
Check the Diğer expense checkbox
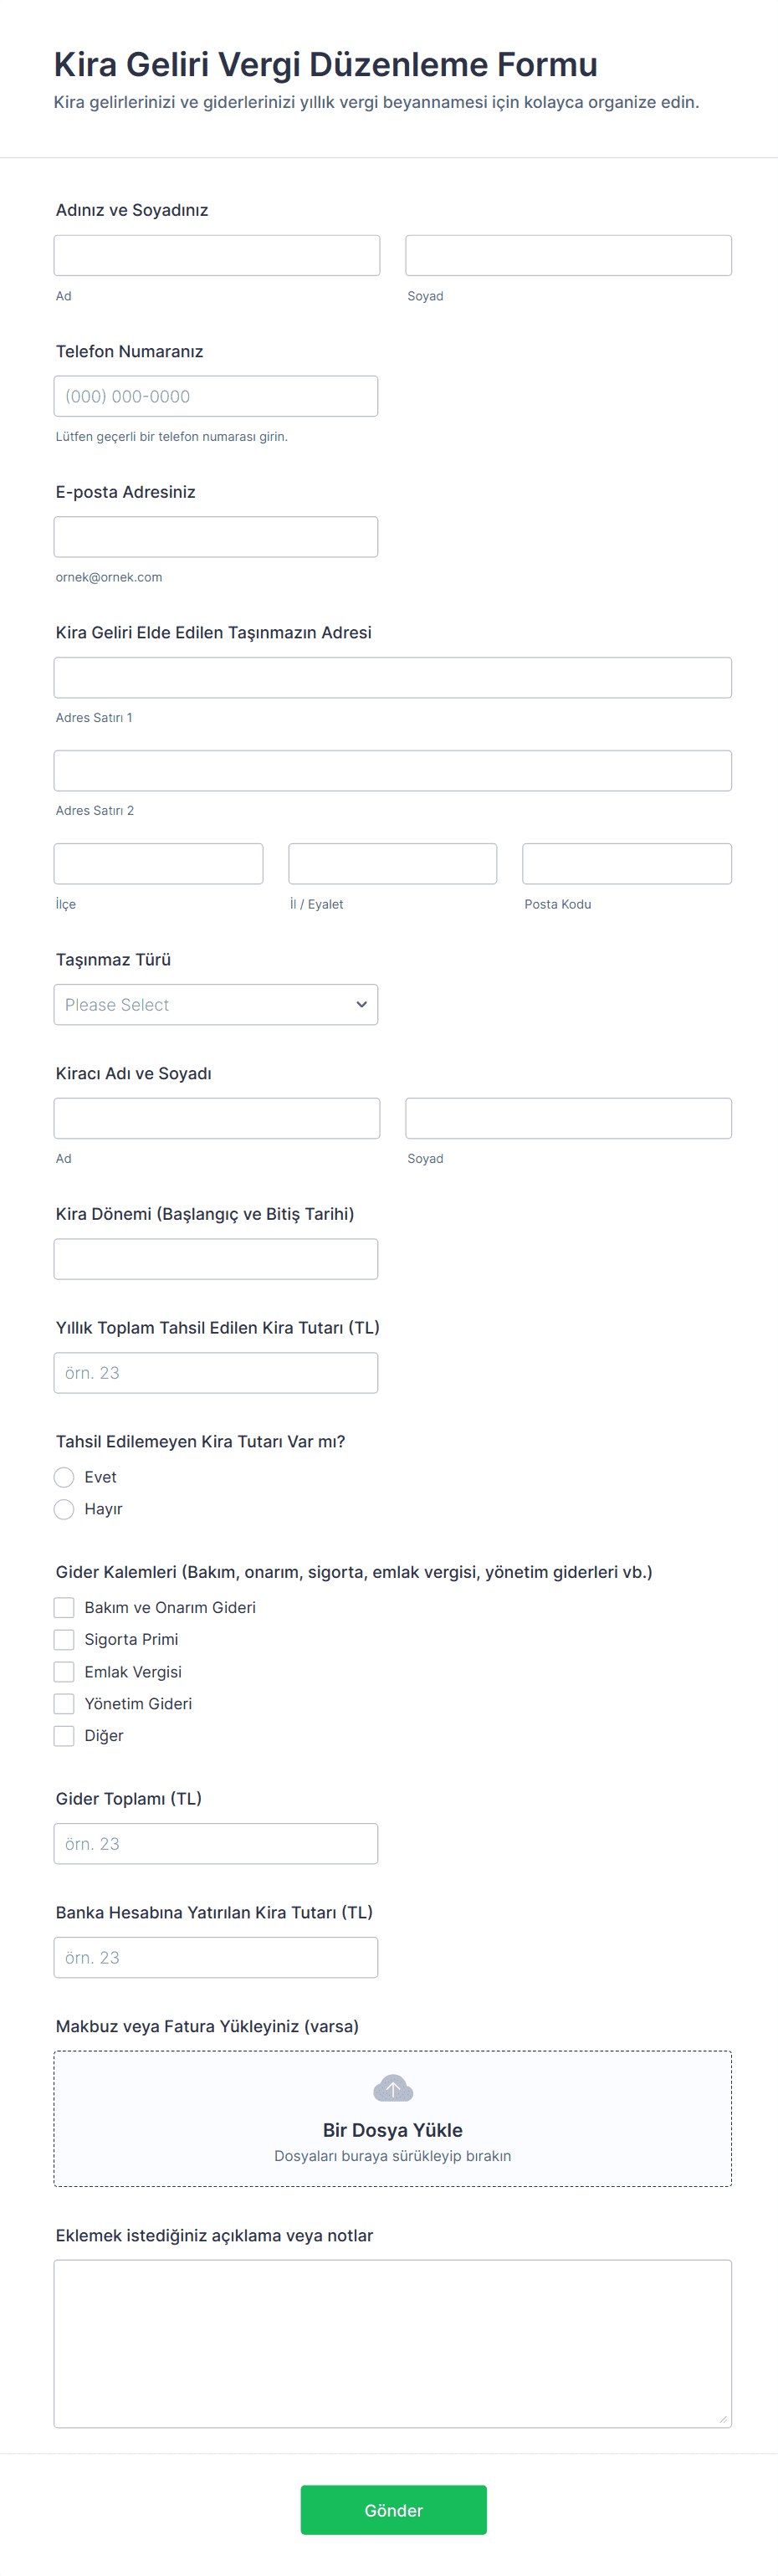point(64,1735)
